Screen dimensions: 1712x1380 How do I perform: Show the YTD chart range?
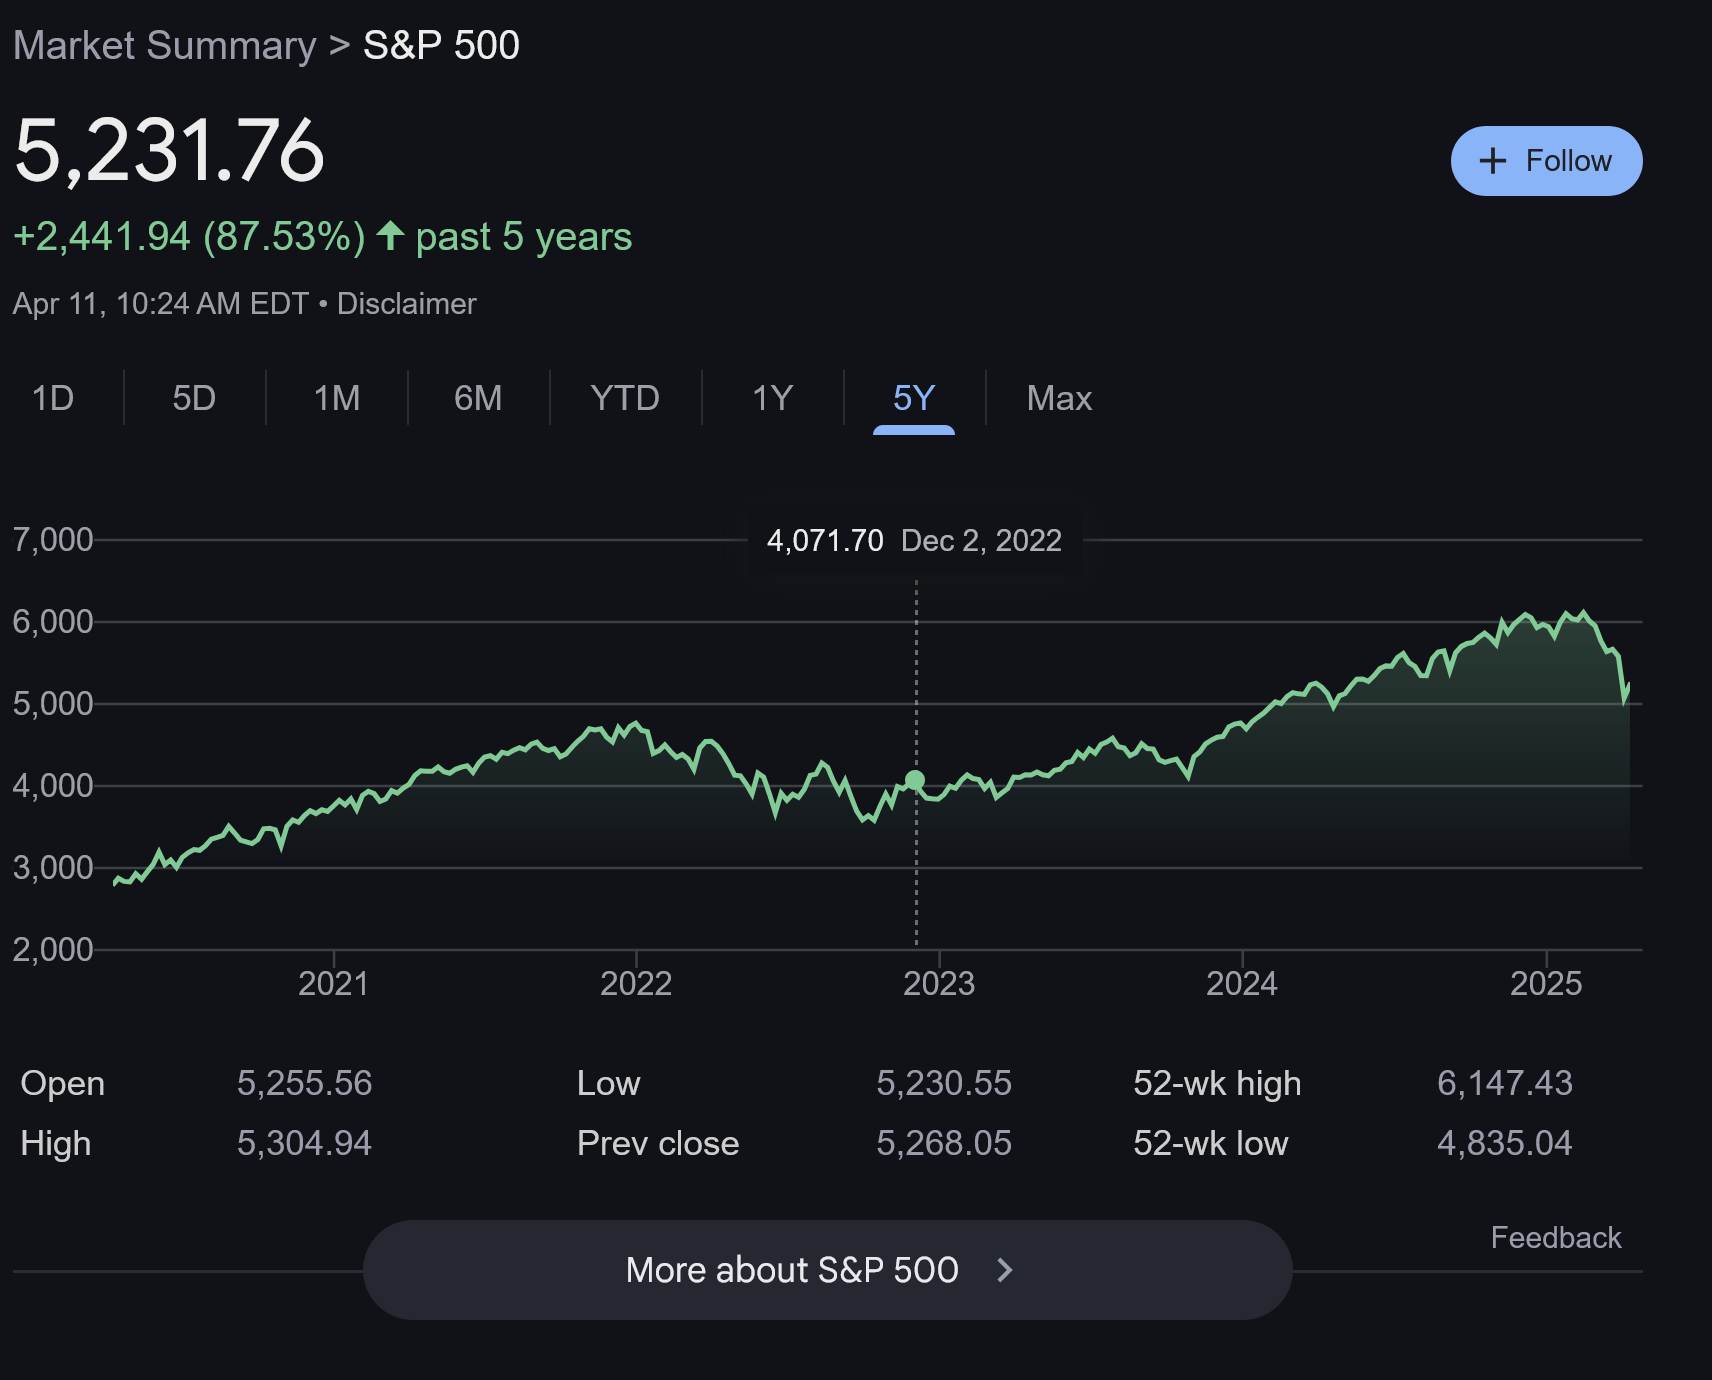625,398
